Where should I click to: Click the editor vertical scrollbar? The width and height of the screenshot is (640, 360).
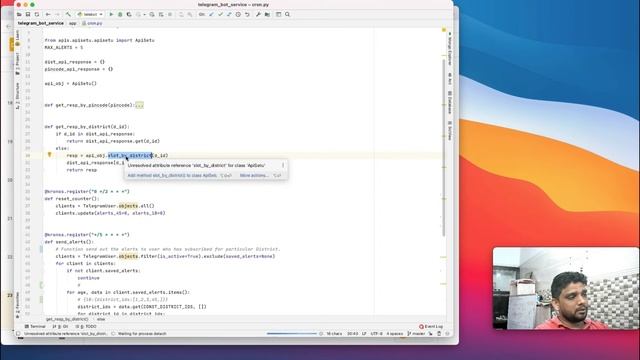[444, 147]
